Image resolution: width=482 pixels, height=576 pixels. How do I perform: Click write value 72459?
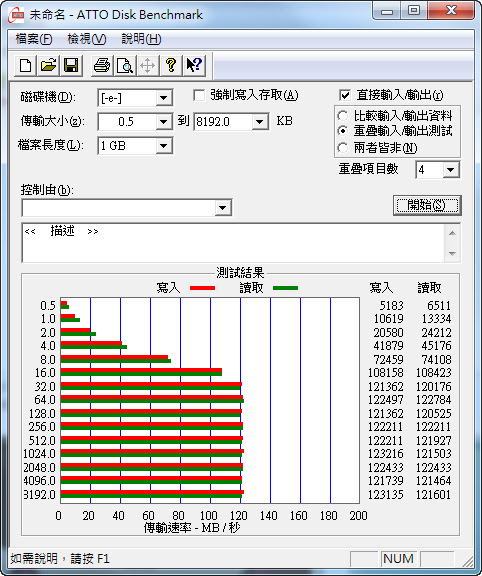389,360
